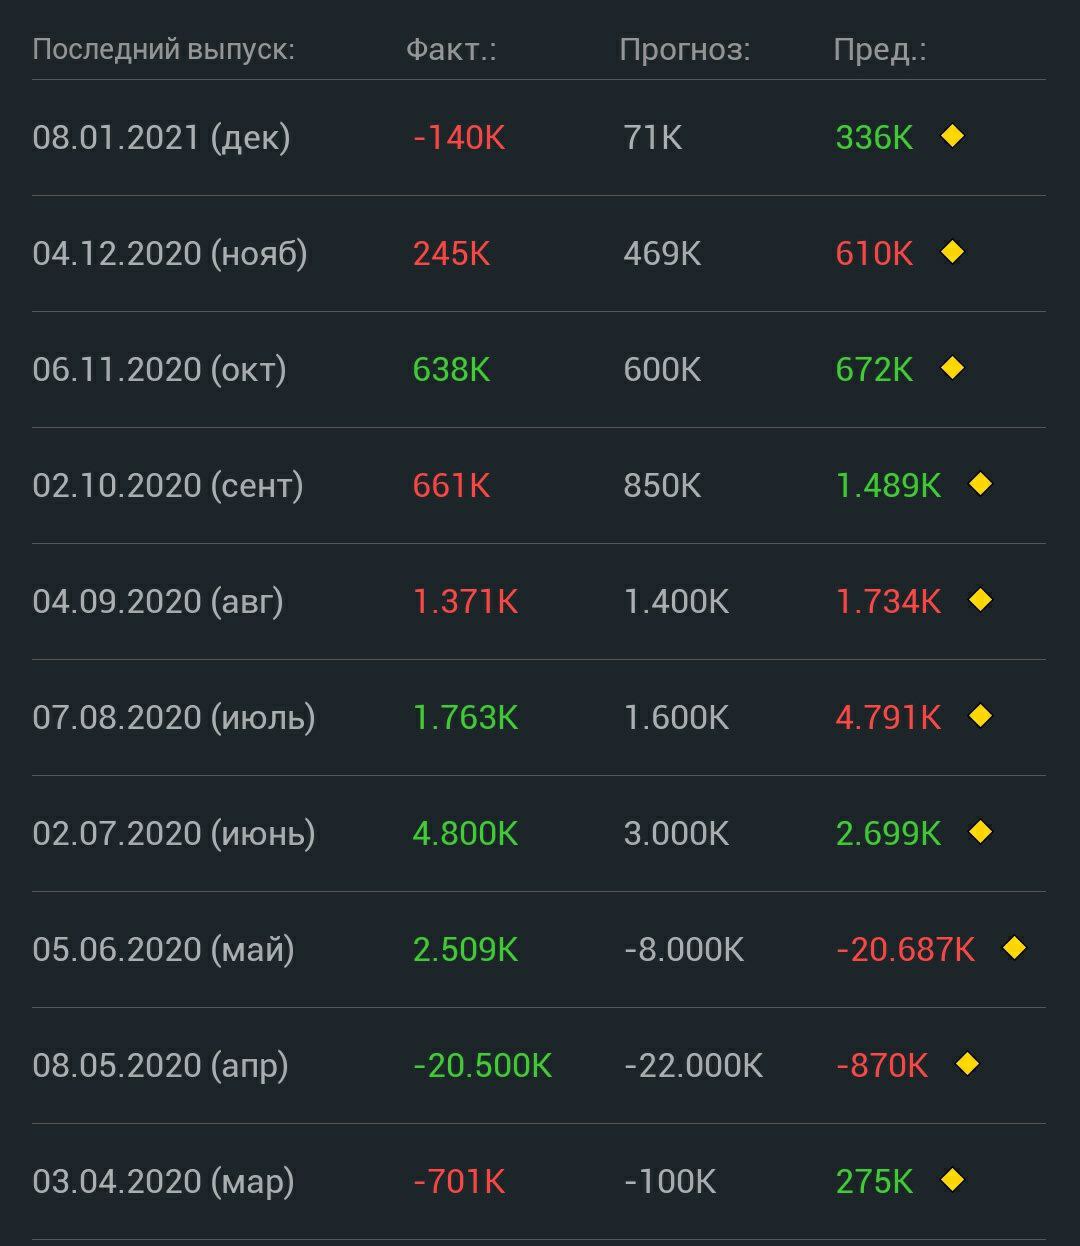Click the forecast value 469K
This screenshot has width=1080, height=1246.
[x=663, y=254]
